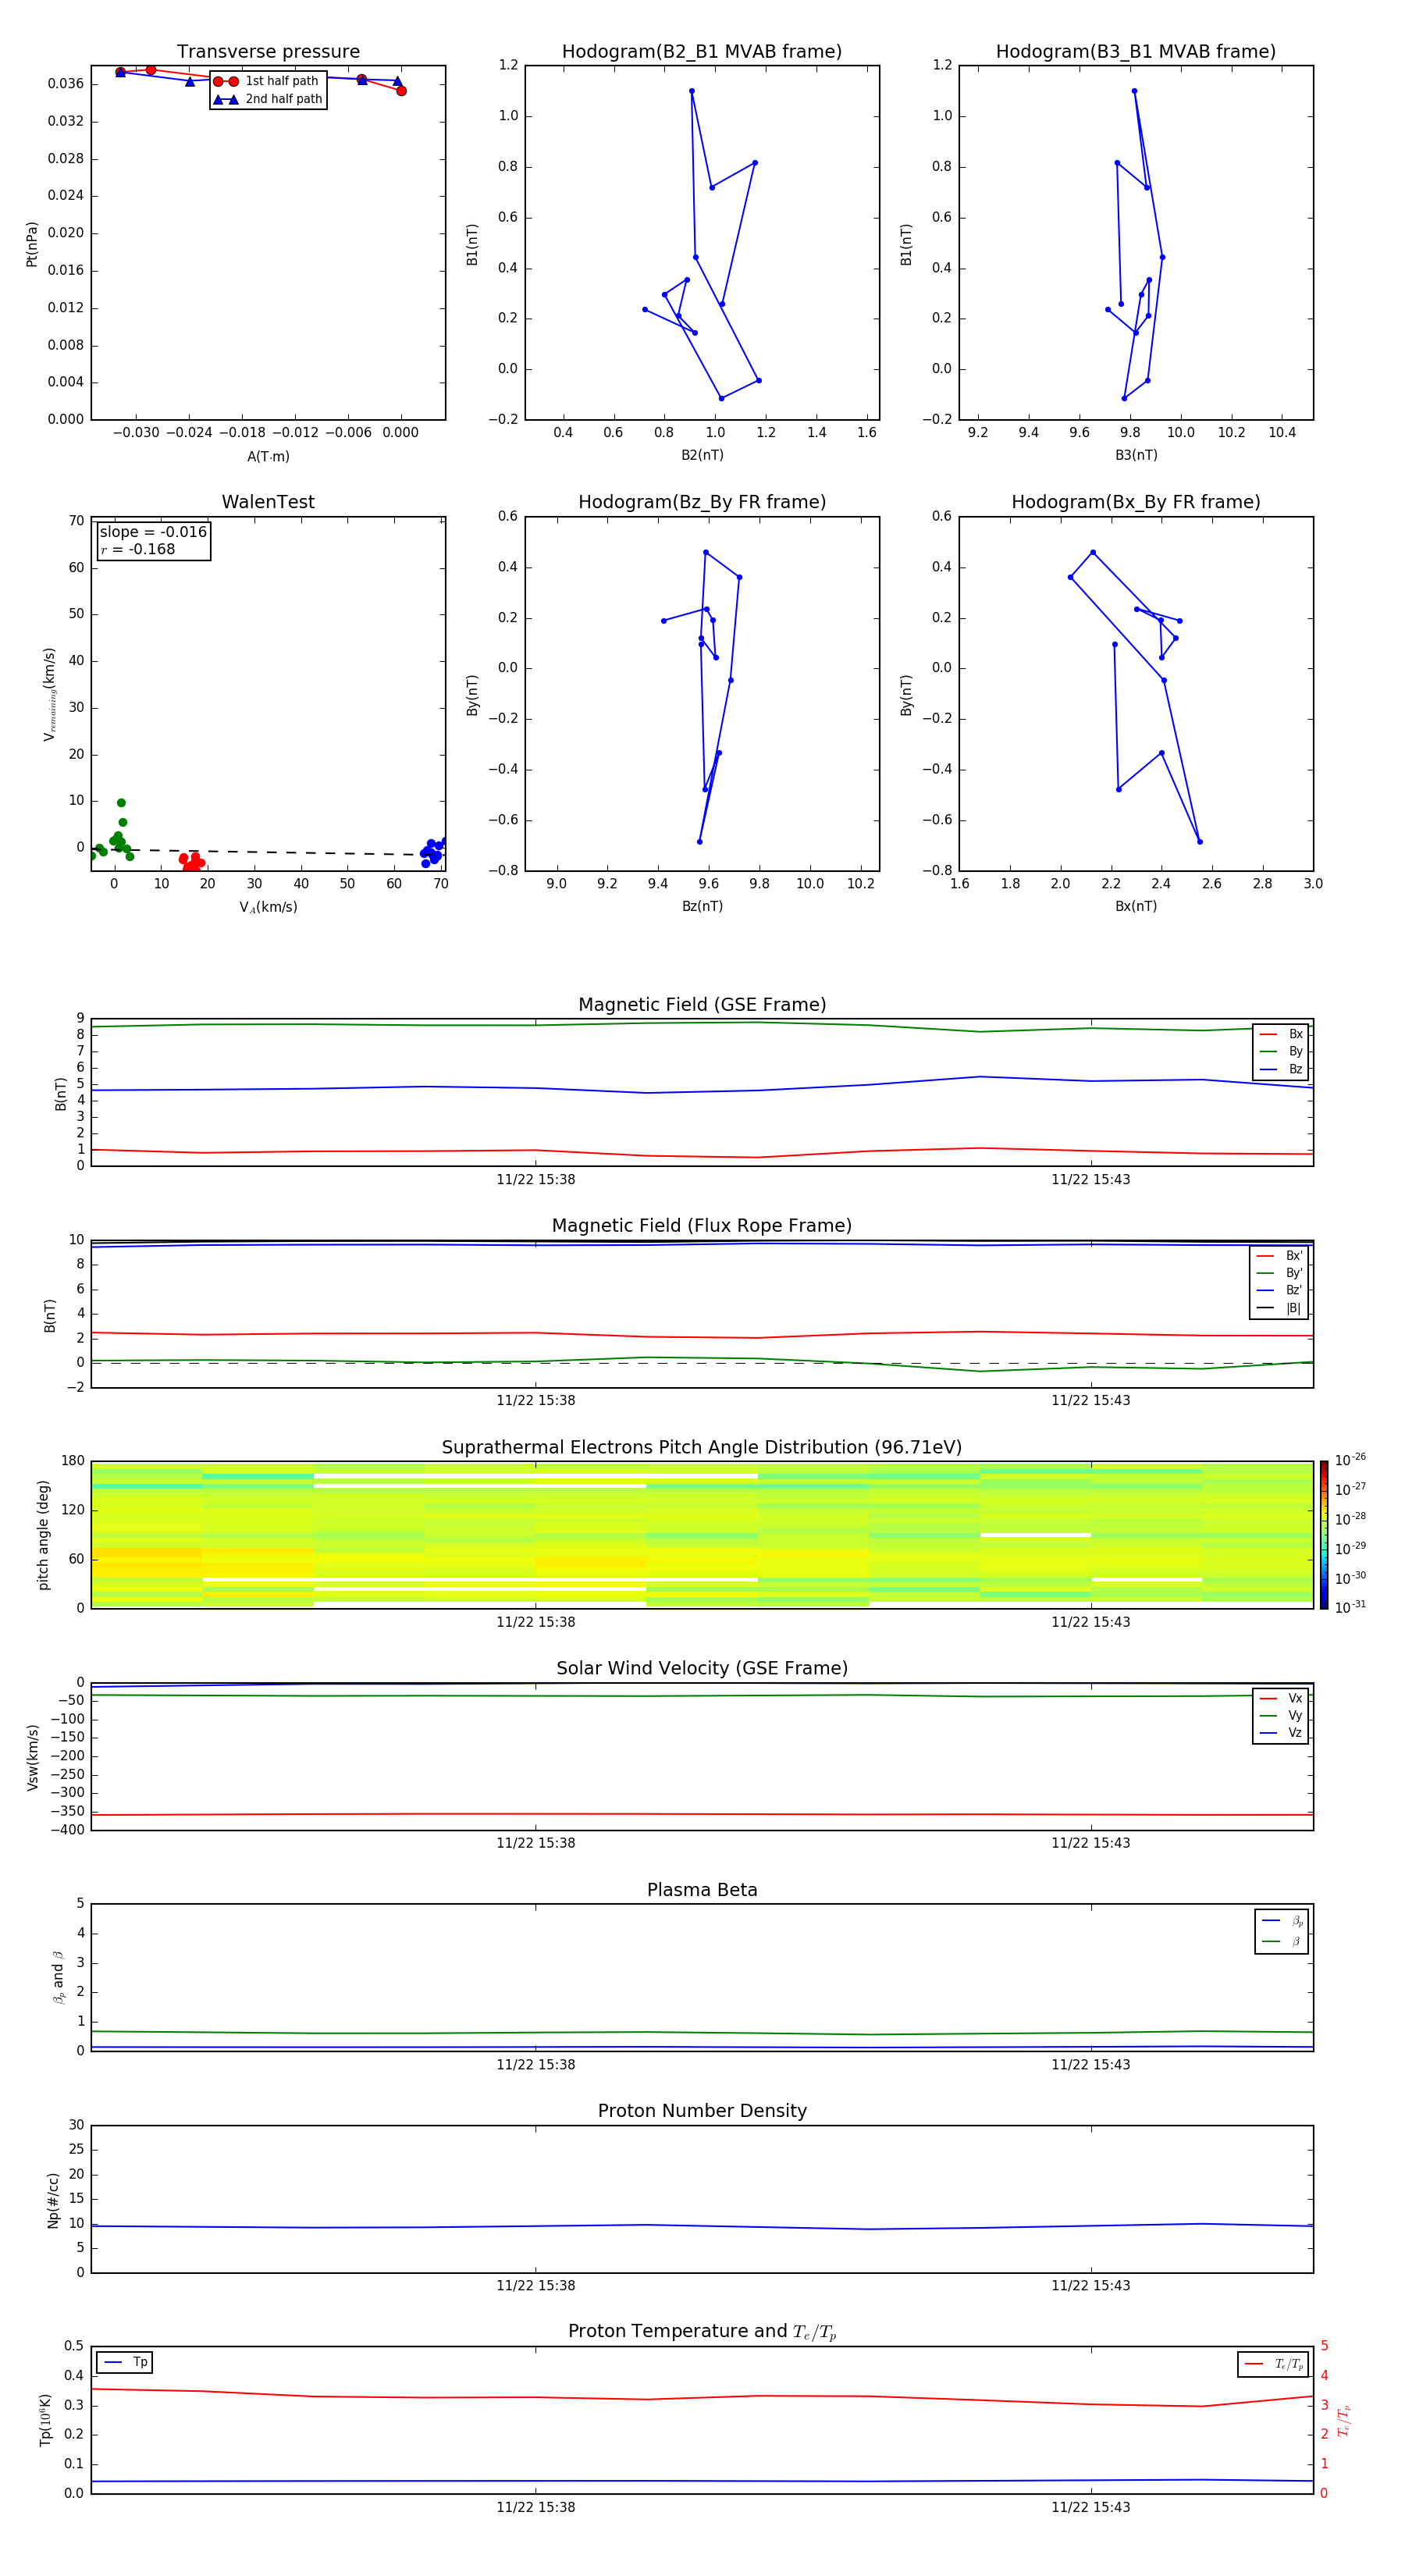Click the 'Bx(nT)' x-axis label
The width and height of the screenshot is (1405, 2576).
tap(1136, 906)
